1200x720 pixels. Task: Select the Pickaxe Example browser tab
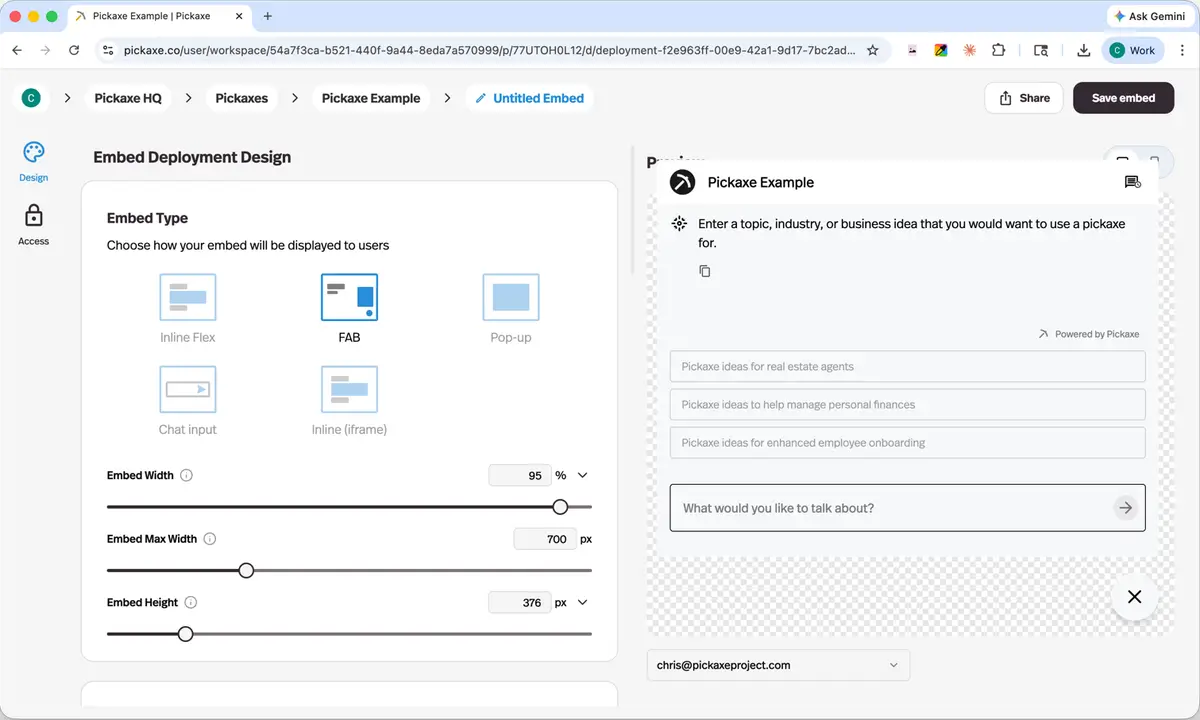pos(159,16)
